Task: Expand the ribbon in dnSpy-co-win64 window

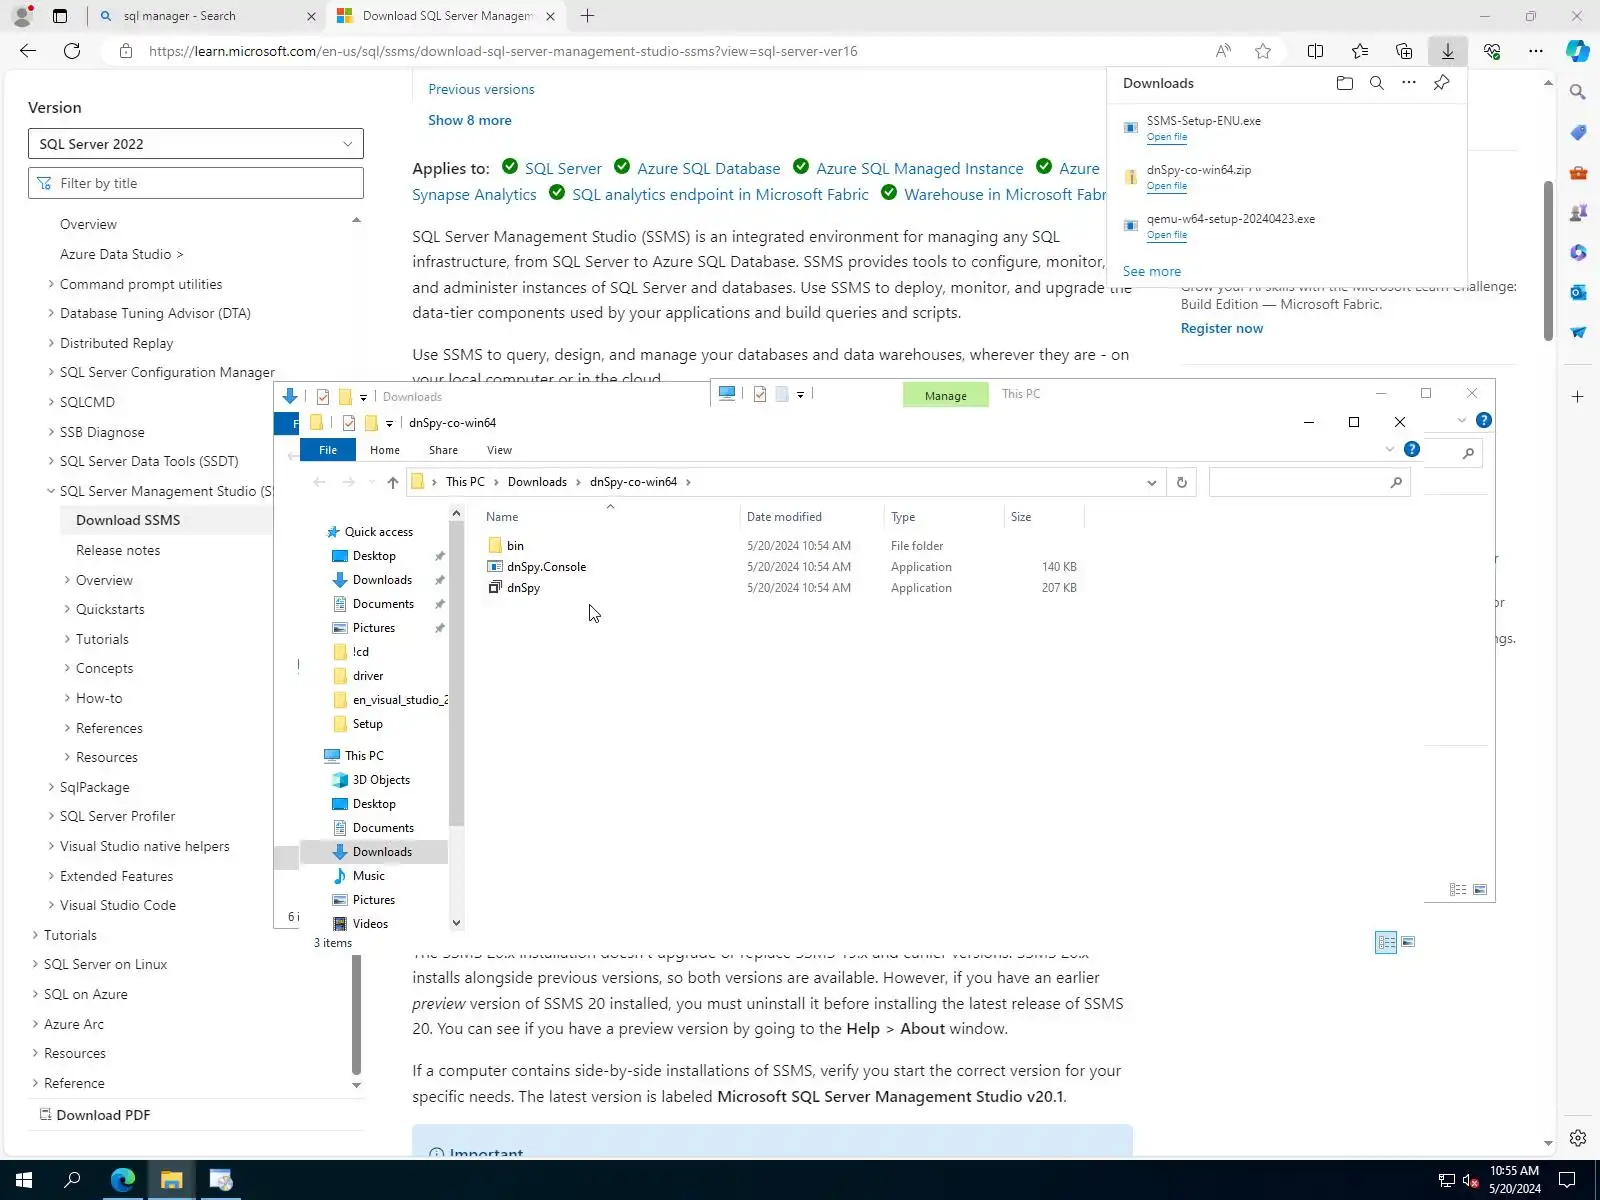Action: point(1389,450)
